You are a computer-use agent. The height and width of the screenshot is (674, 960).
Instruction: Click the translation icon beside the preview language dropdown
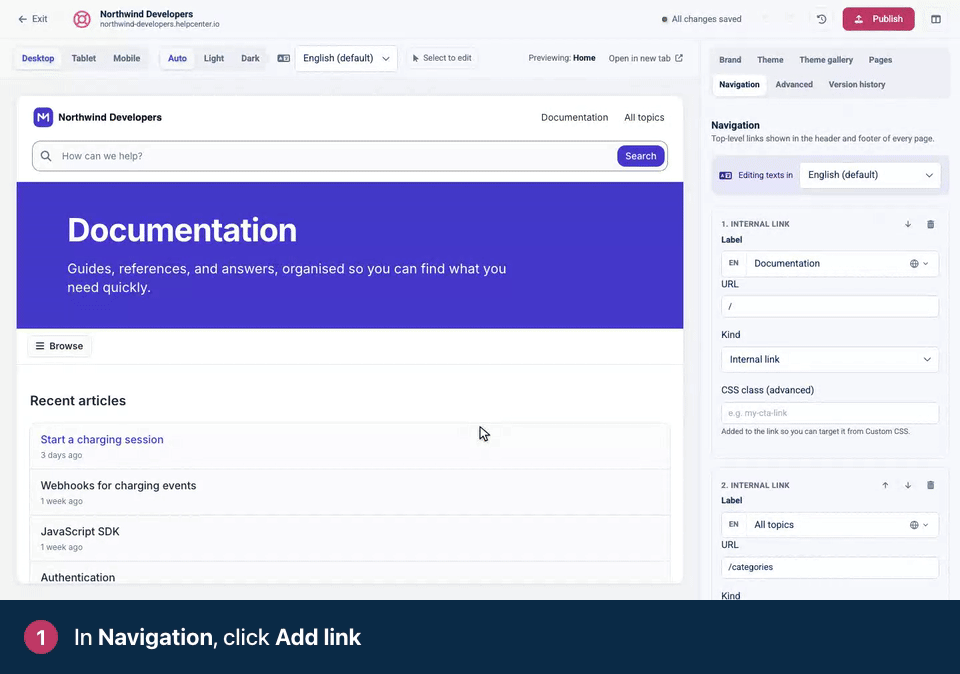coord(283,58)
